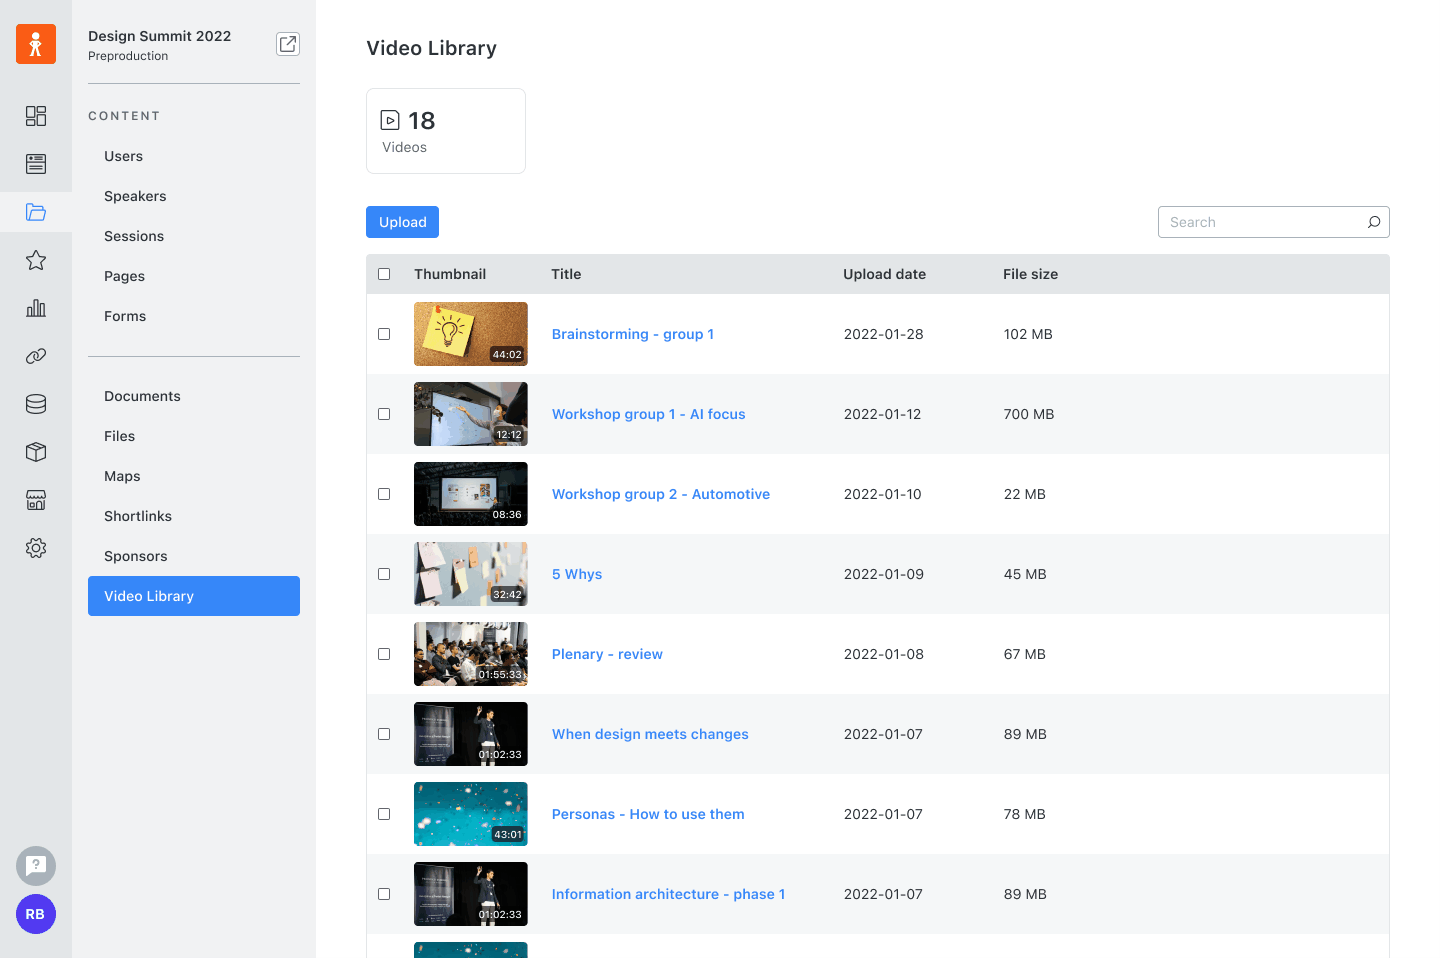Click the Design Summit 2022 event title

tap(160, 36)
